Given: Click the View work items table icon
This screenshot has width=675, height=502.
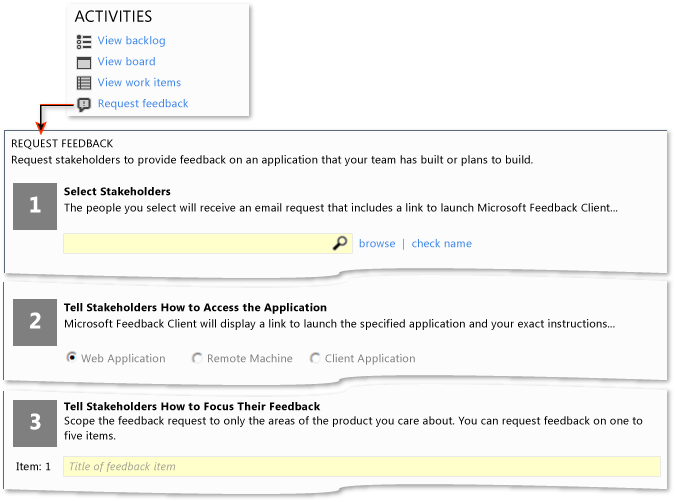Looking at the screenshot, I should click(84, 83).
